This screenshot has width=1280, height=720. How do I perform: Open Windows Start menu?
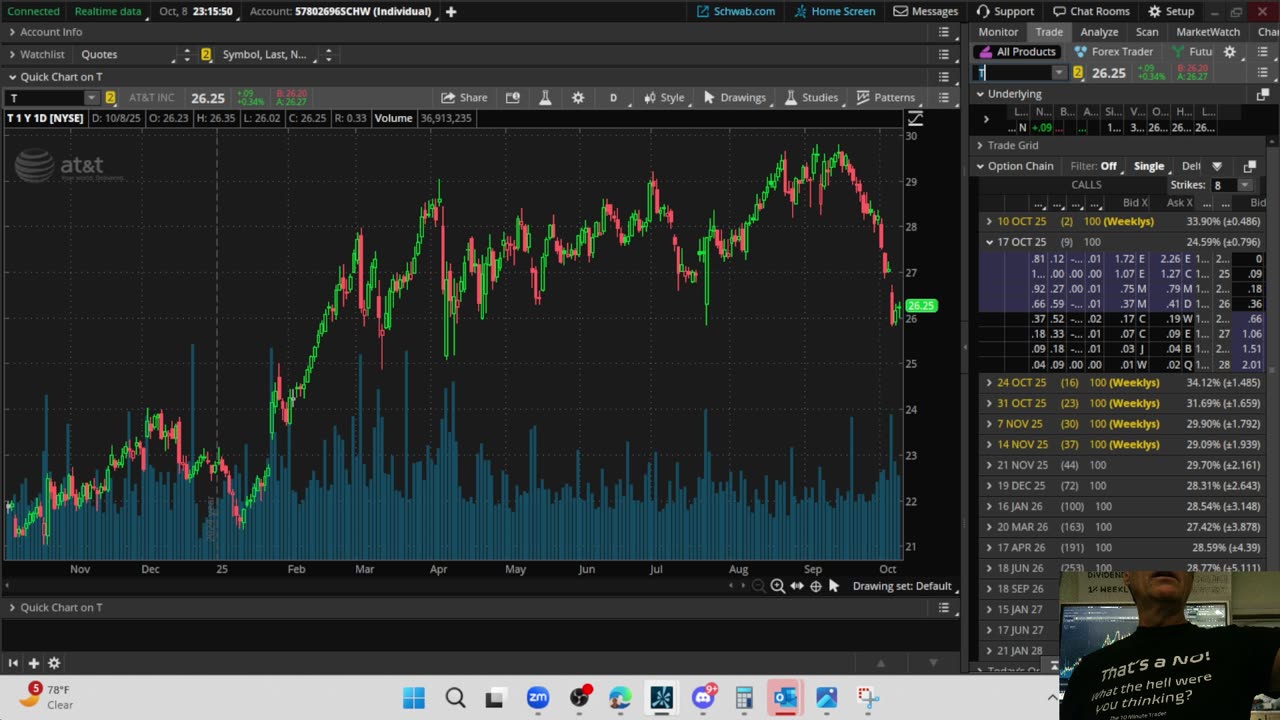pos(413,697)
